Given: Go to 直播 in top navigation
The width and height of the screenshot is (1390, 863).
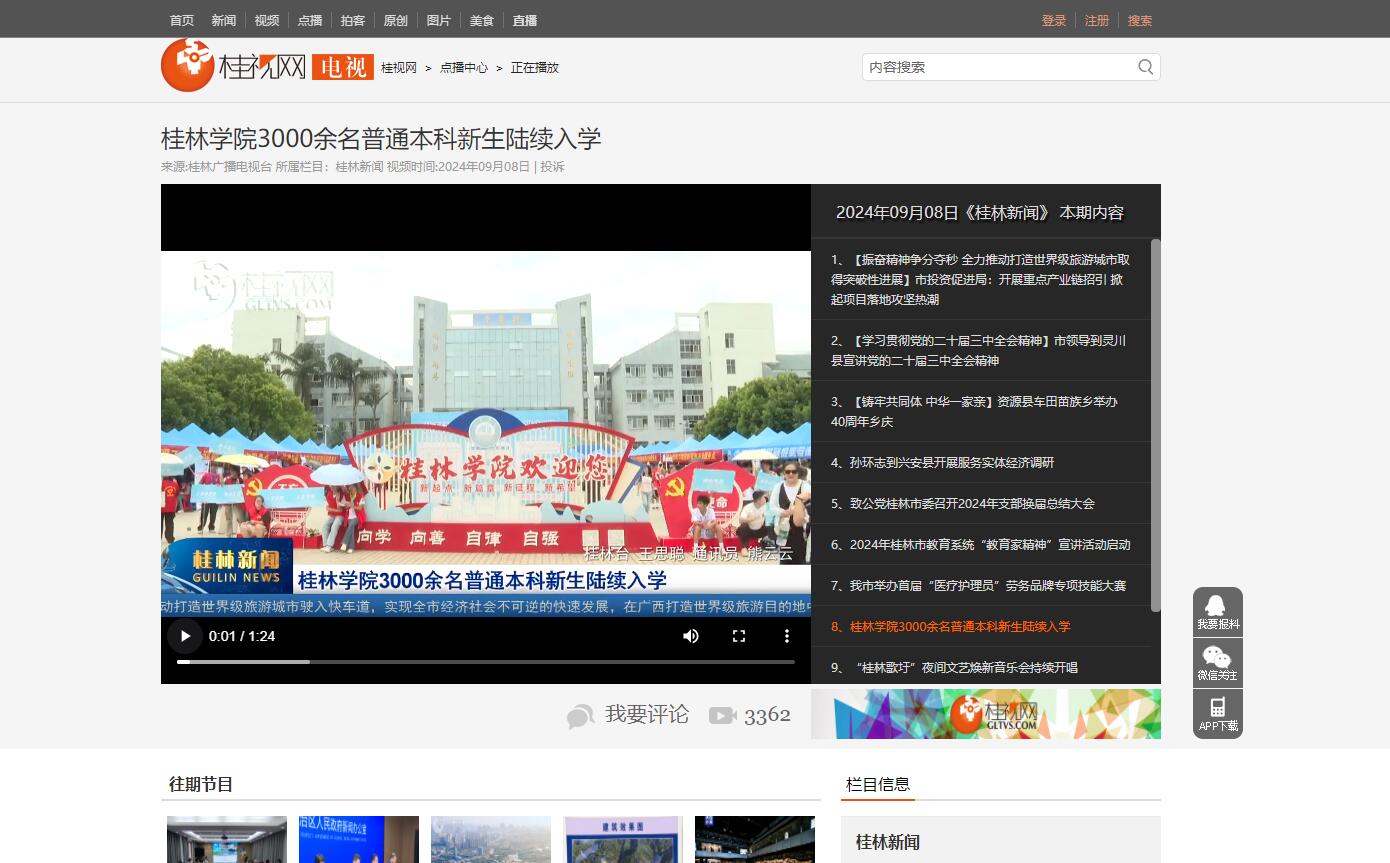Looking at the screenshot, I should [525, 20].
